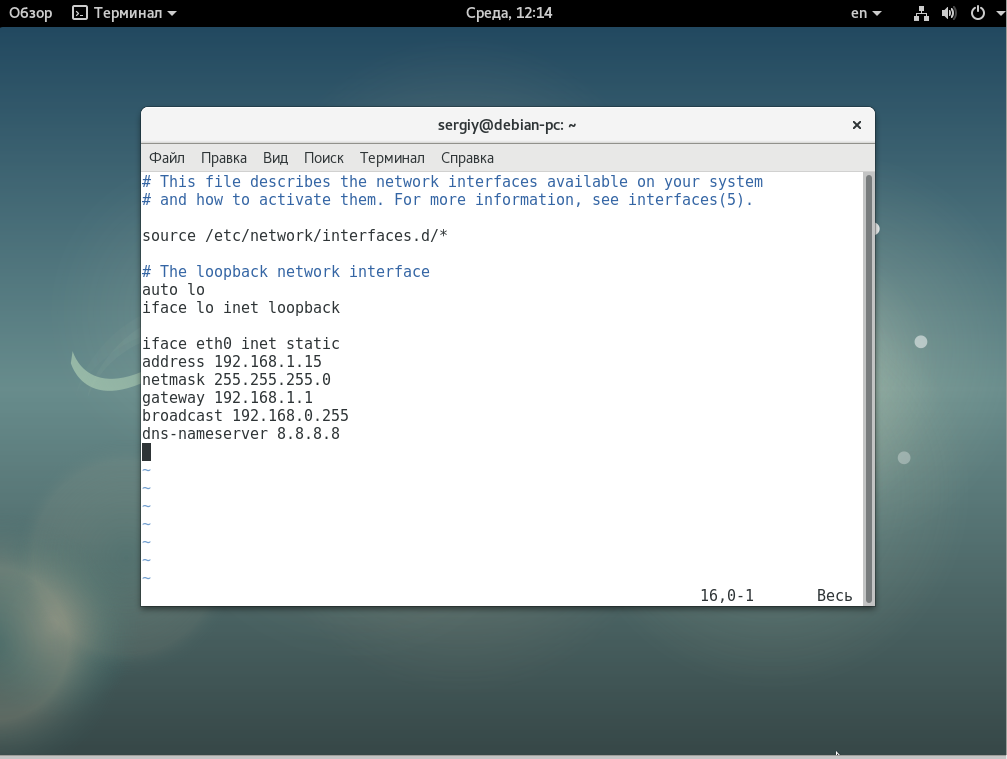This screenshot has width=1007, height=759.
Task: Click the terminal vertical scrollbar
Action: tap(868, 388)
